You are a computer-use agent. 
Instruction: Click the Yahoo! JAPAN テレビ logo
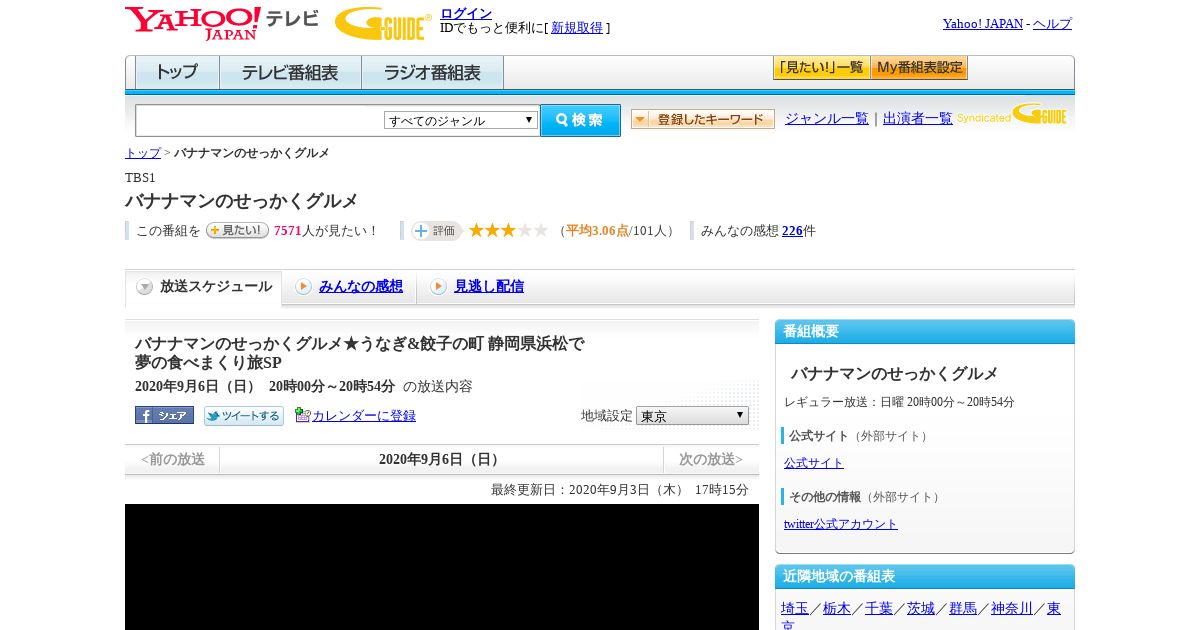pyautogui.click(x=222, y=23)
